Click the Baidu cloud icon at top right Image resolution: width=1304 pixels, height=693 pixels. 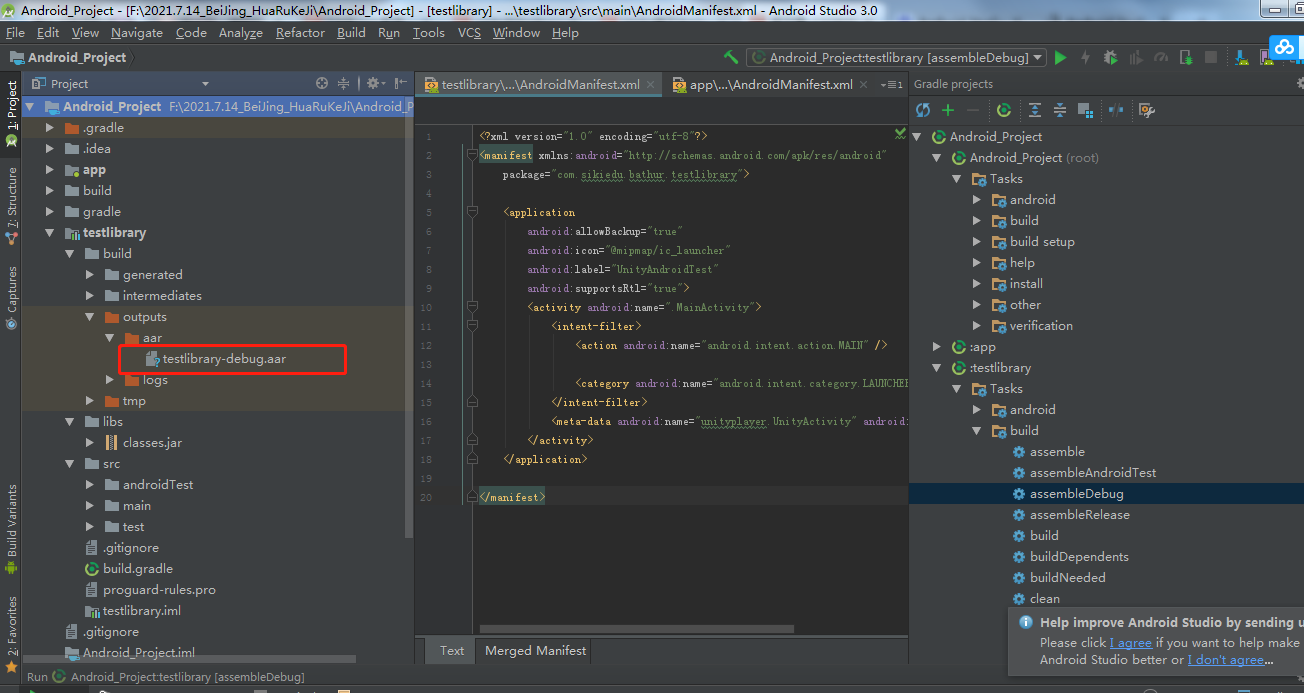1286,46
